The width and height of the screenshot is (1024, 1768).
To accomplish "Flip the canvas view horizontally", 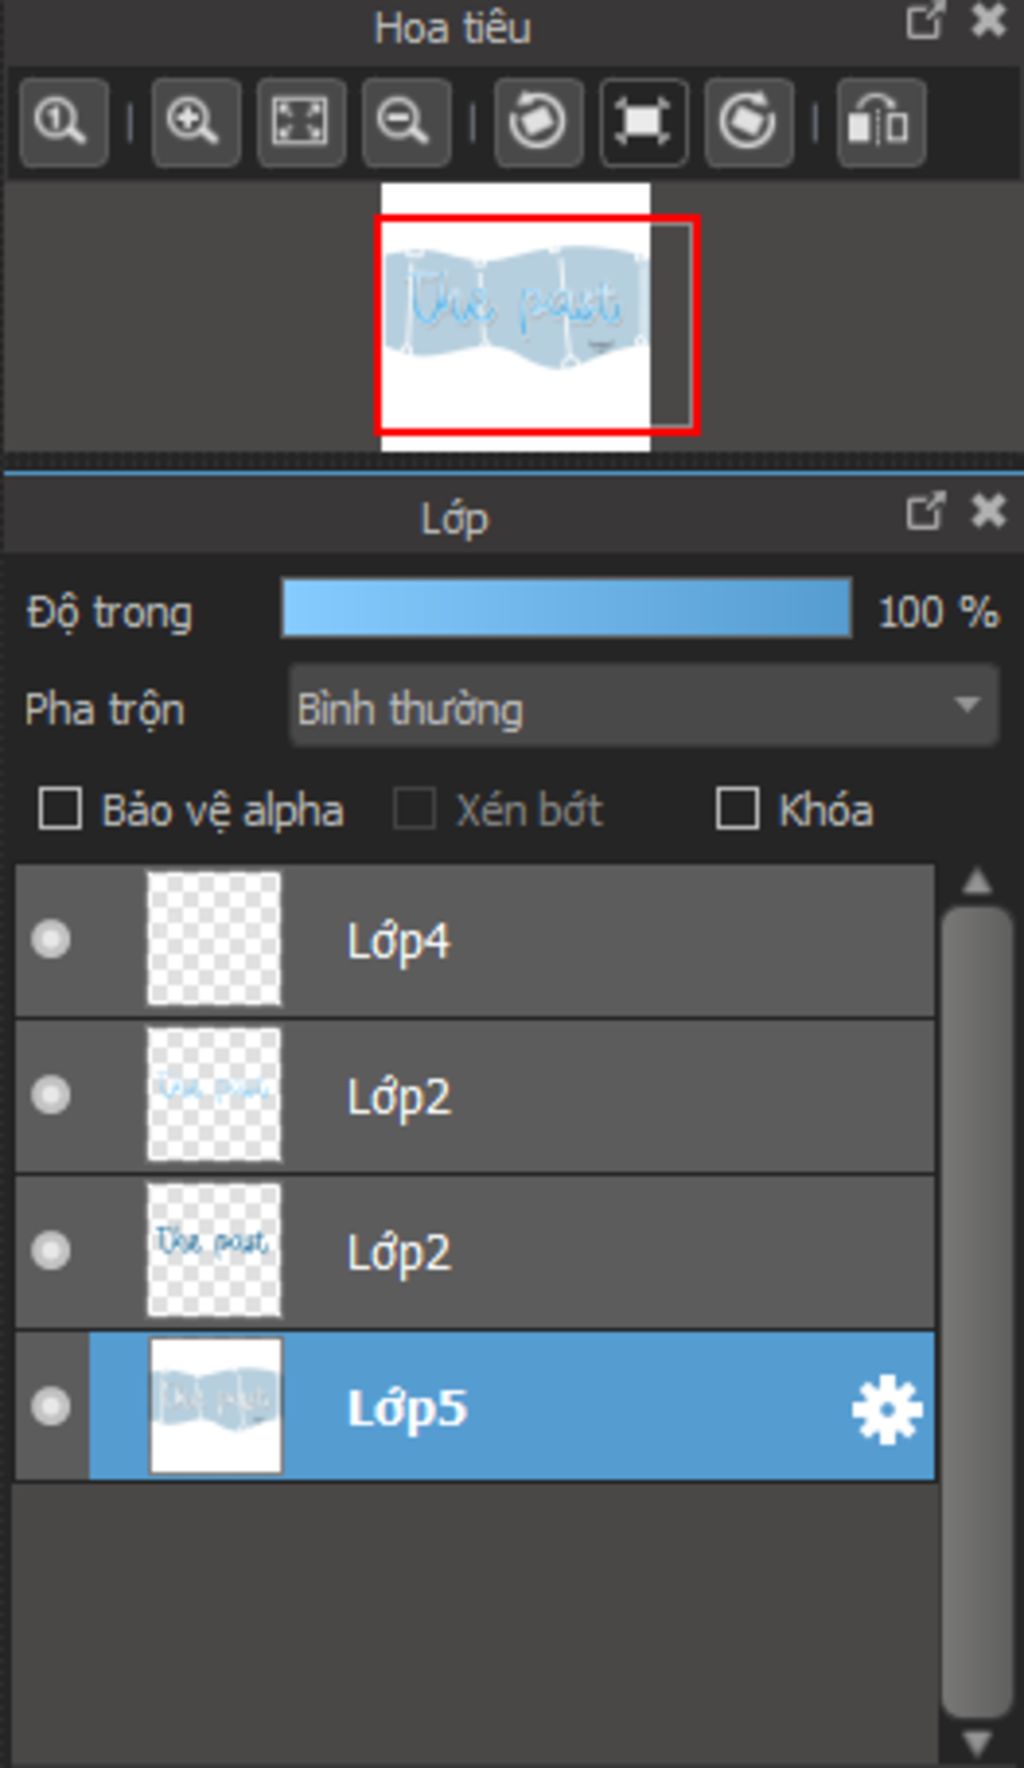I will click(x=880, y=123).
